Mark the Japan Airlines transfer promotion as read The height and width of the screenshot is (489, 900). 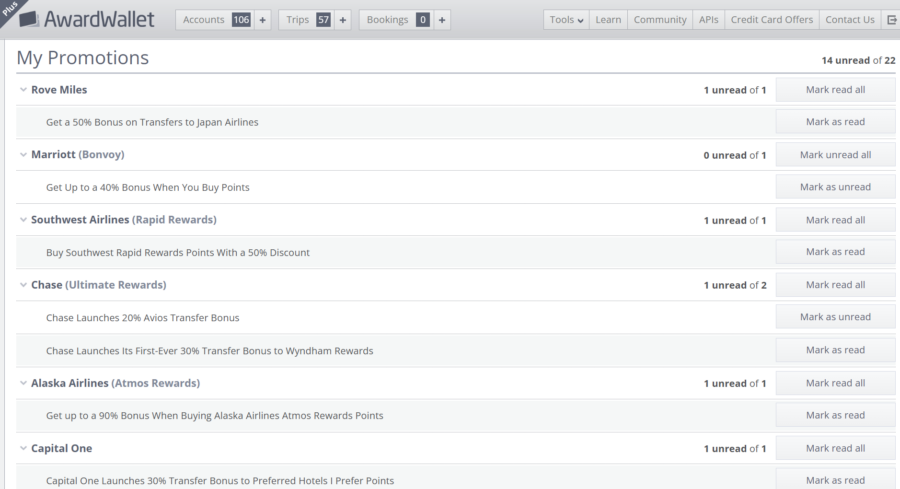click(x=835, y=122)
